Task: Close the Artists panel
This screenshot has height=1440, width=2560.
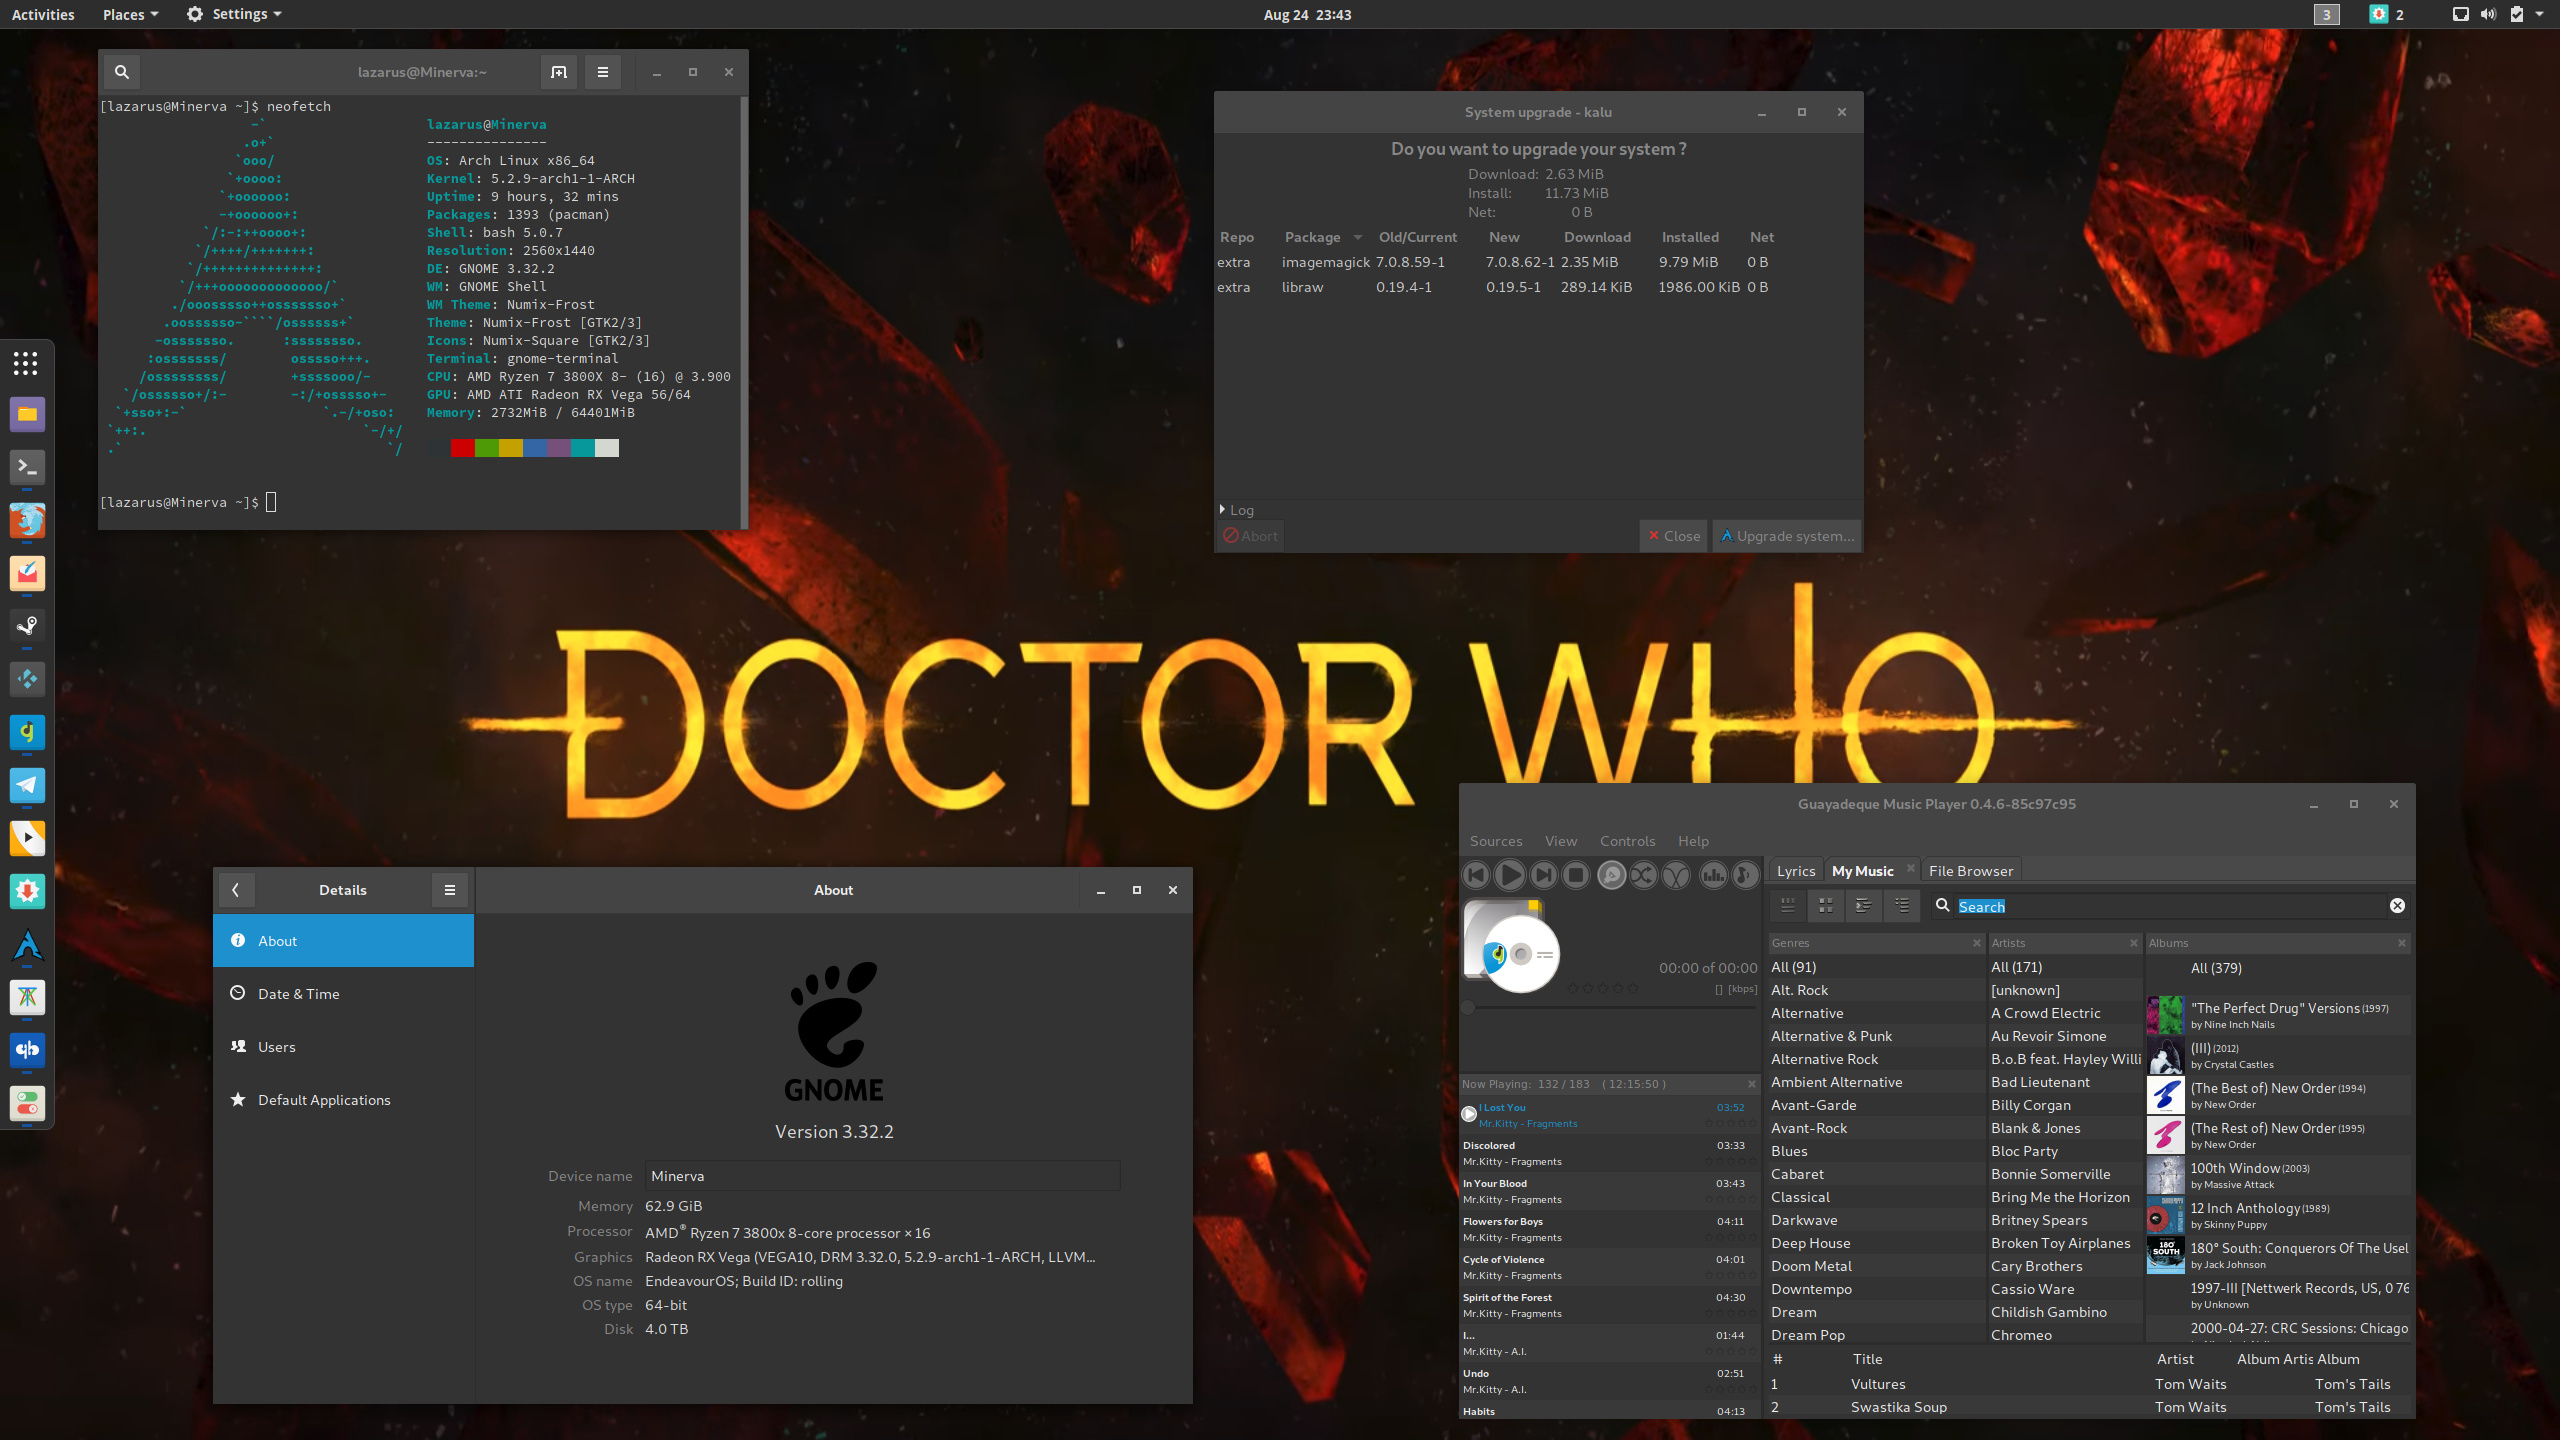Action: click(x=2133, y=943)
